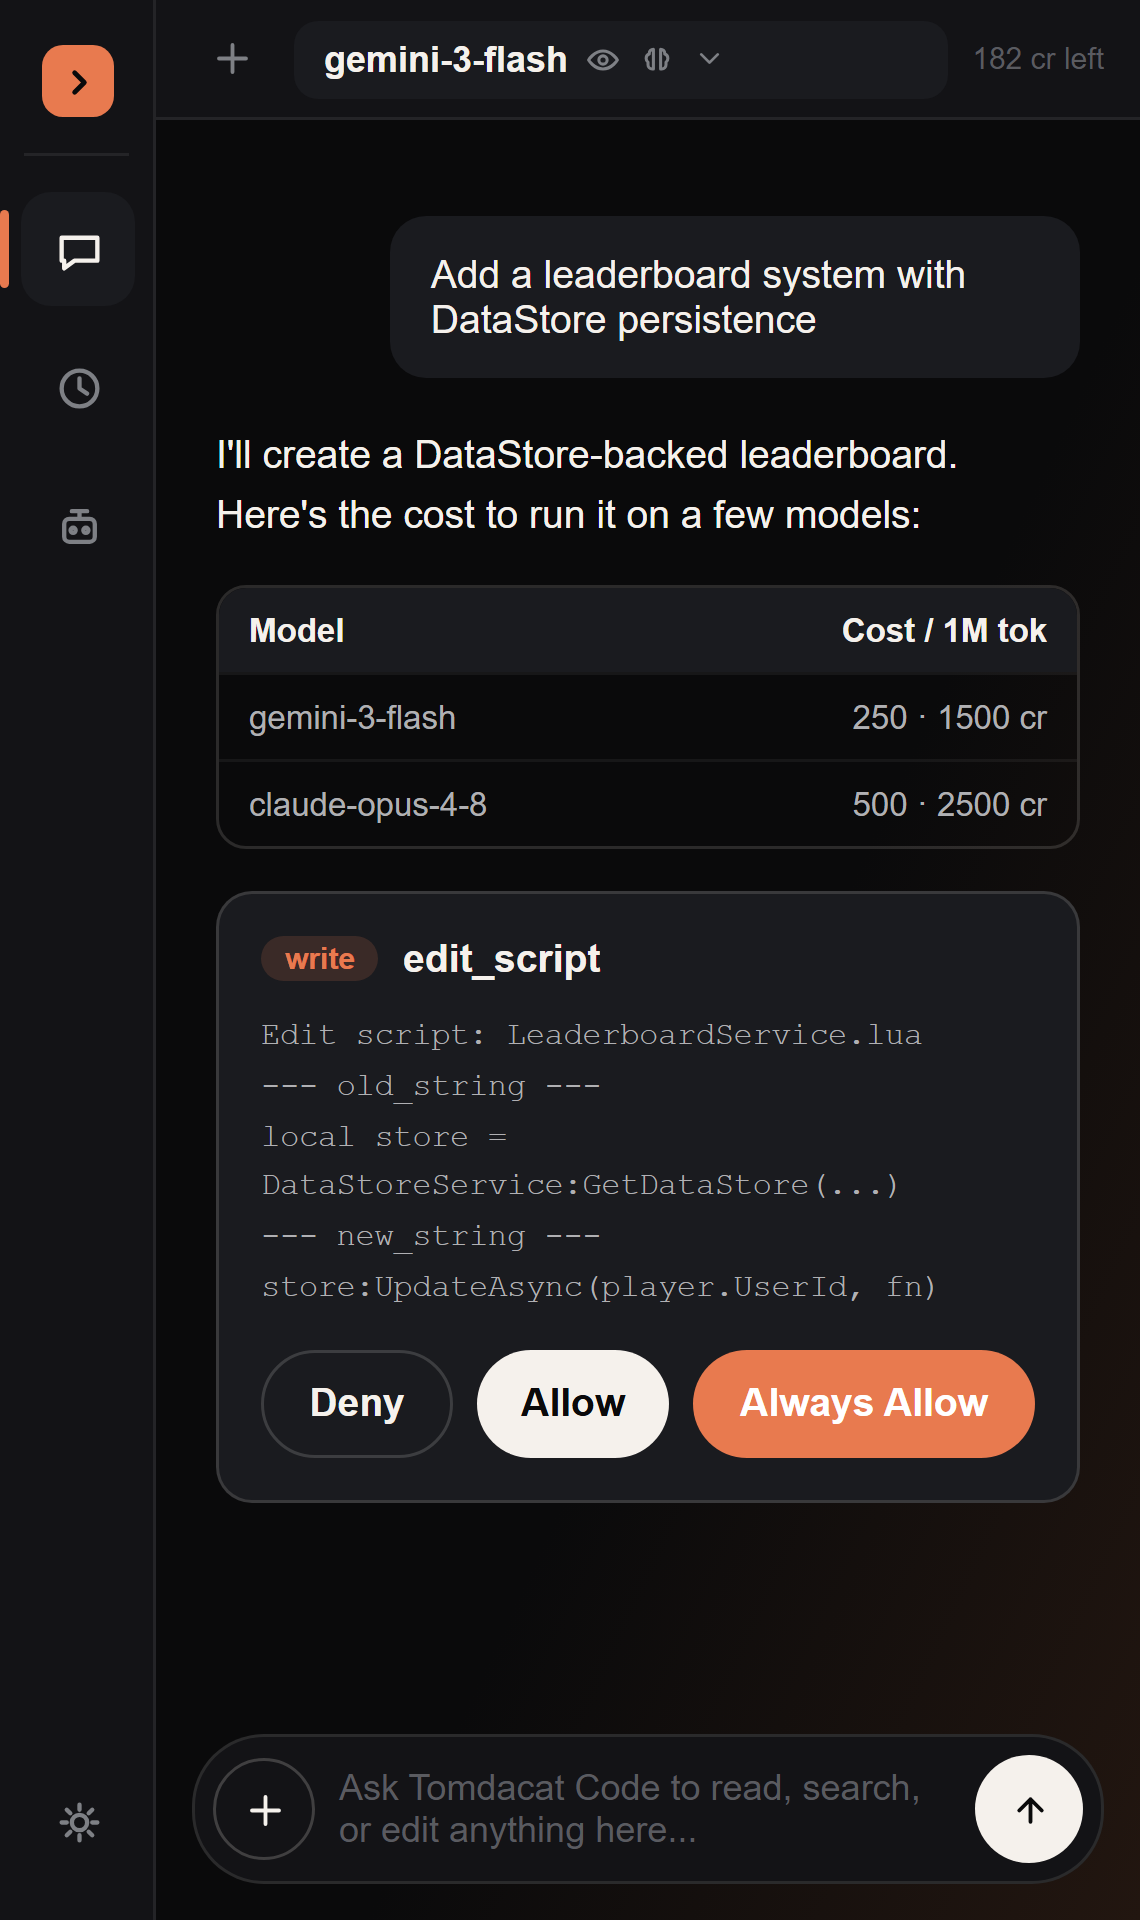Image resolution: width=1140 pixels, height=1920 pixels.
Task: Open the history clock icon
Action: 79,388
